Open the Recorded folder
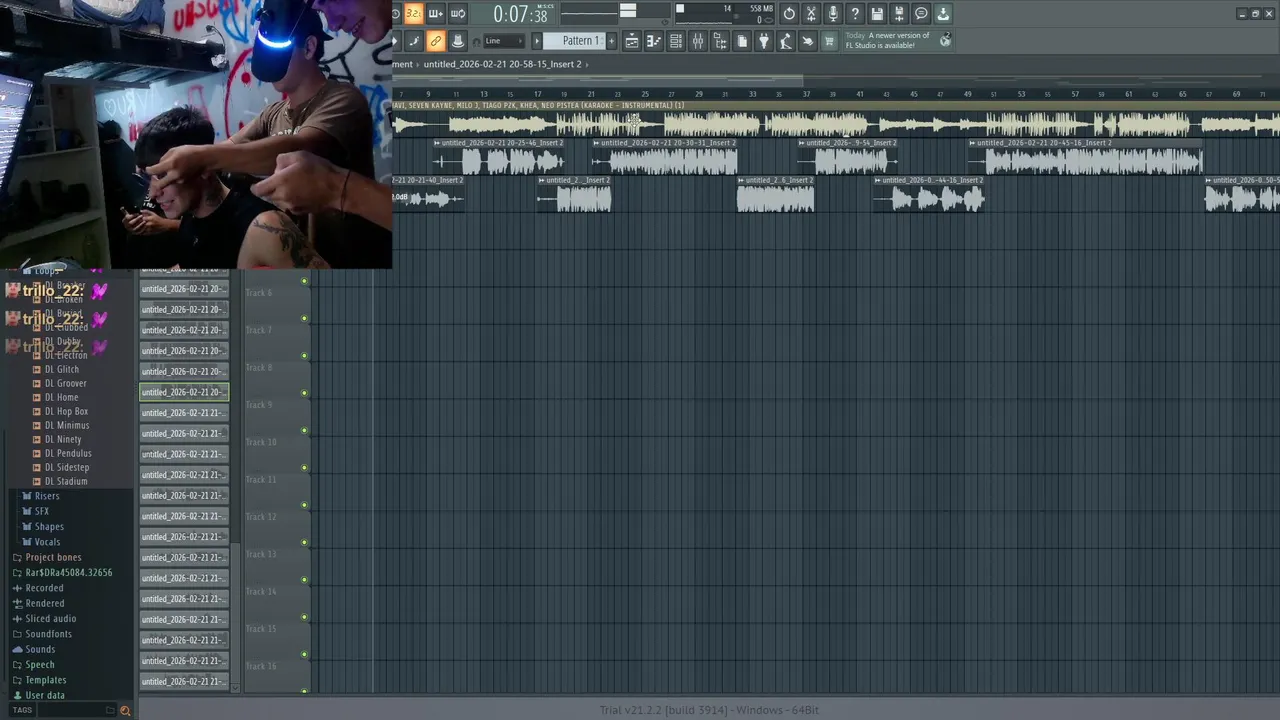 [44, 588]
